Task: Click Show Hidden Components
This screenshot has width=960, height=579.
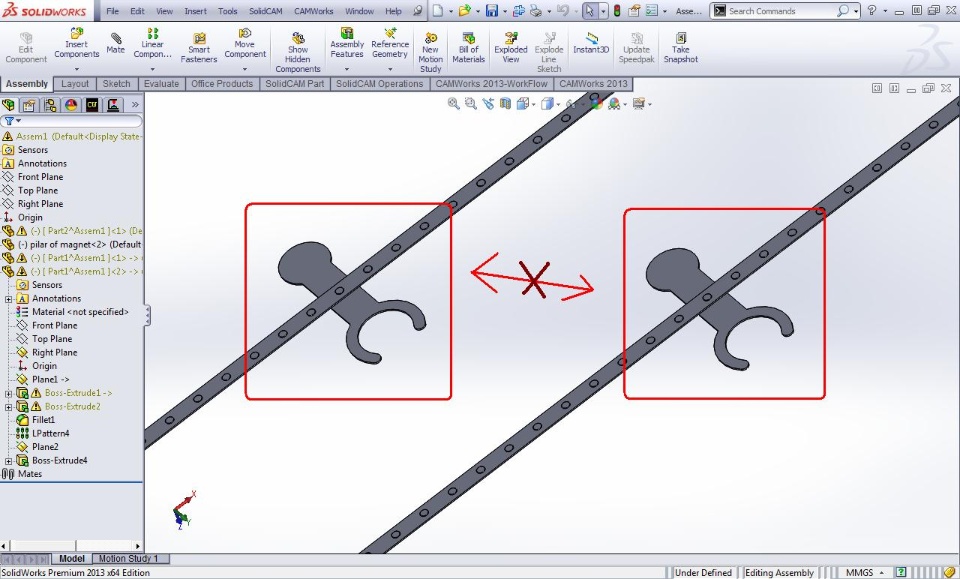Action: point(298,53)
